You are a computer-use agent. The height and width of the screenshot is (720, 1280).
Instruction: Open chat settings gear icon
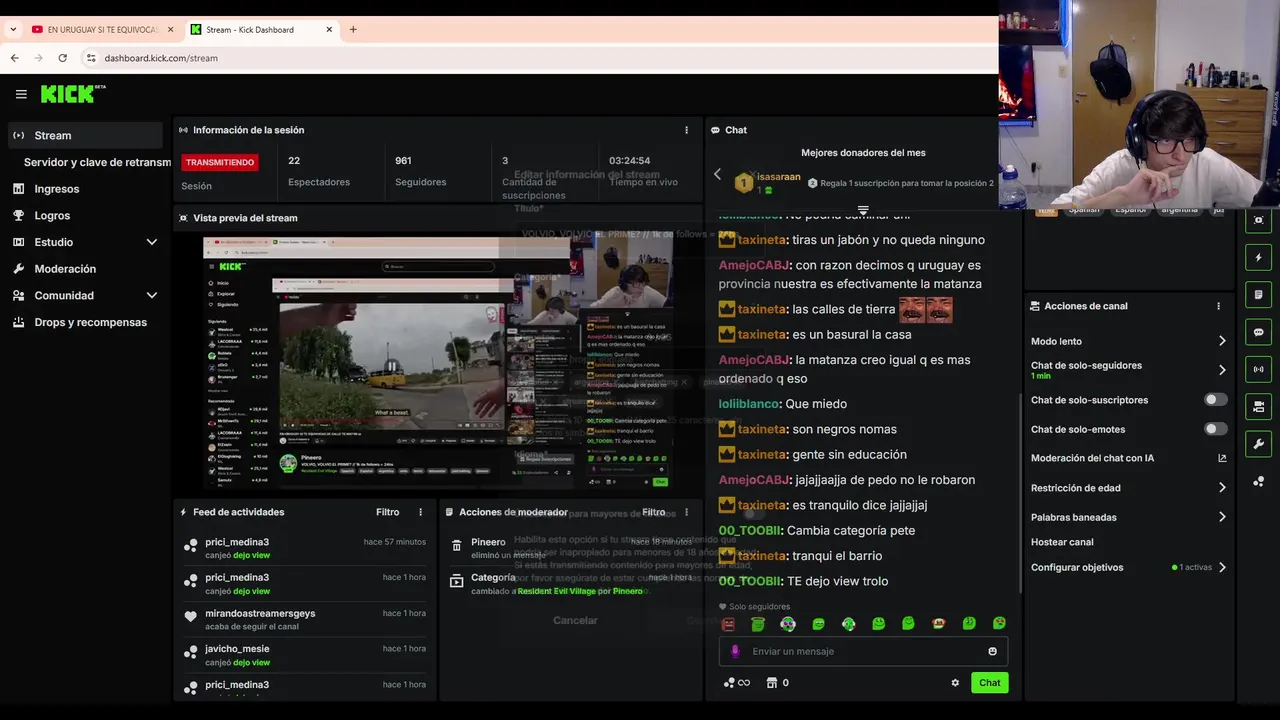(955, 683)
